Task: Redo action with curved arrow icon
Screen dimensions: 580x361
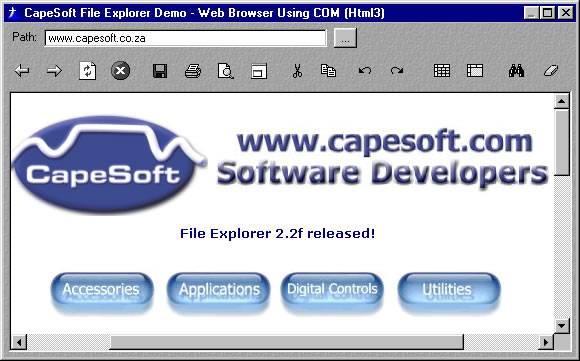Action: tap(397, 70)
